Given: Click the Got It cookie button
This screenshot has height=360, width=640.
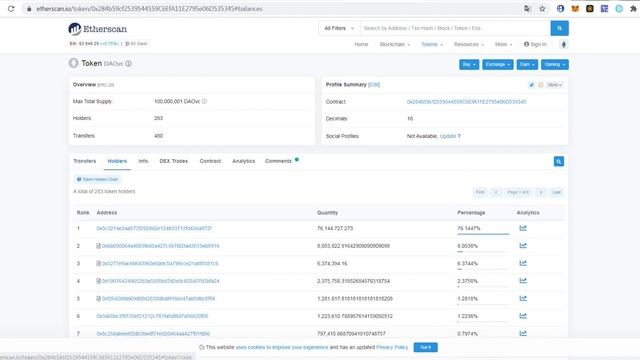Looking at the screenshot, I should (x=425, y=347).
